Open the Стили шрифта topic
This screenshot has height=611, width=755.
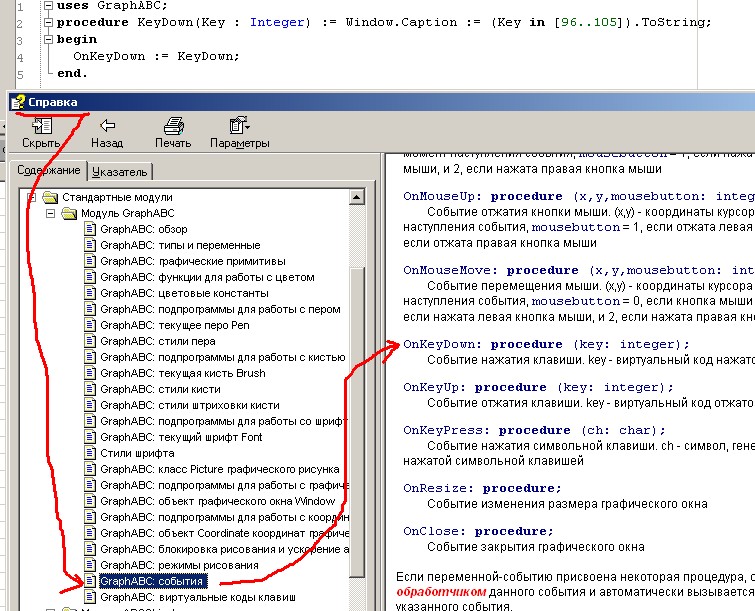pos(136,454)
